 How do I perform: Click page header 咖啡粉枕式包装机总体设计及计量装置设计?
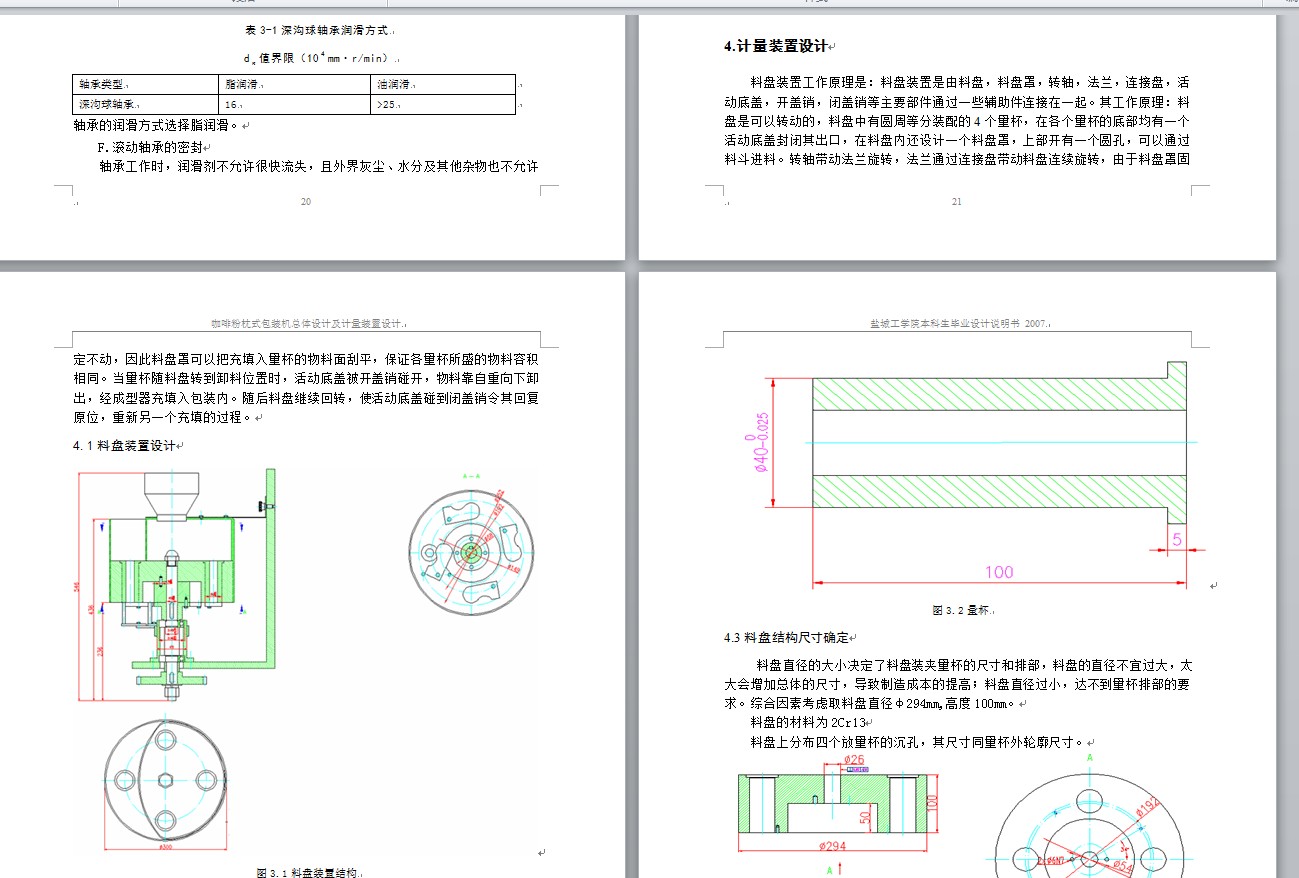point(309,324)
